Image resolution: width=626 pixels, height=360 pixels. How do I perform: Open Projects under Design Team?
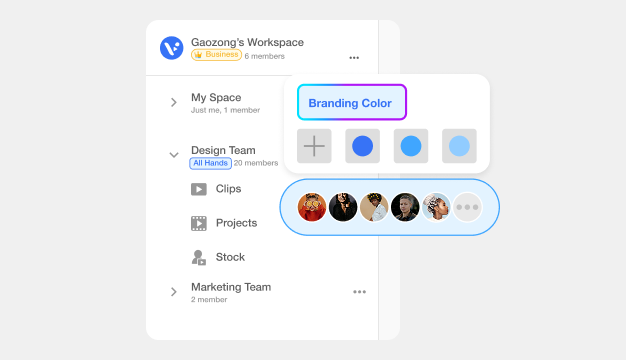(236, 223)
